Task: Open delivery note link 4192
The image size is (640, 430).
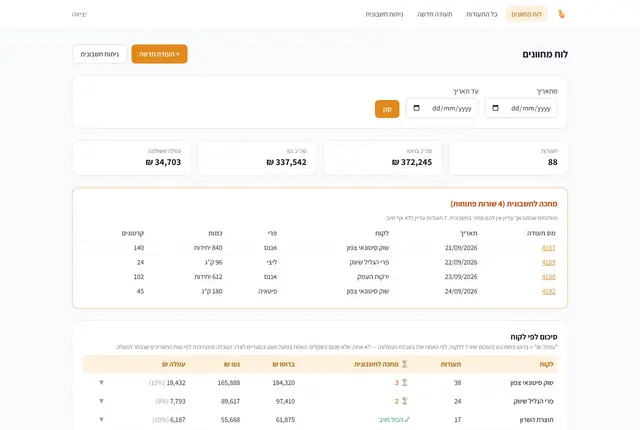Action: (x=549, y=291)
